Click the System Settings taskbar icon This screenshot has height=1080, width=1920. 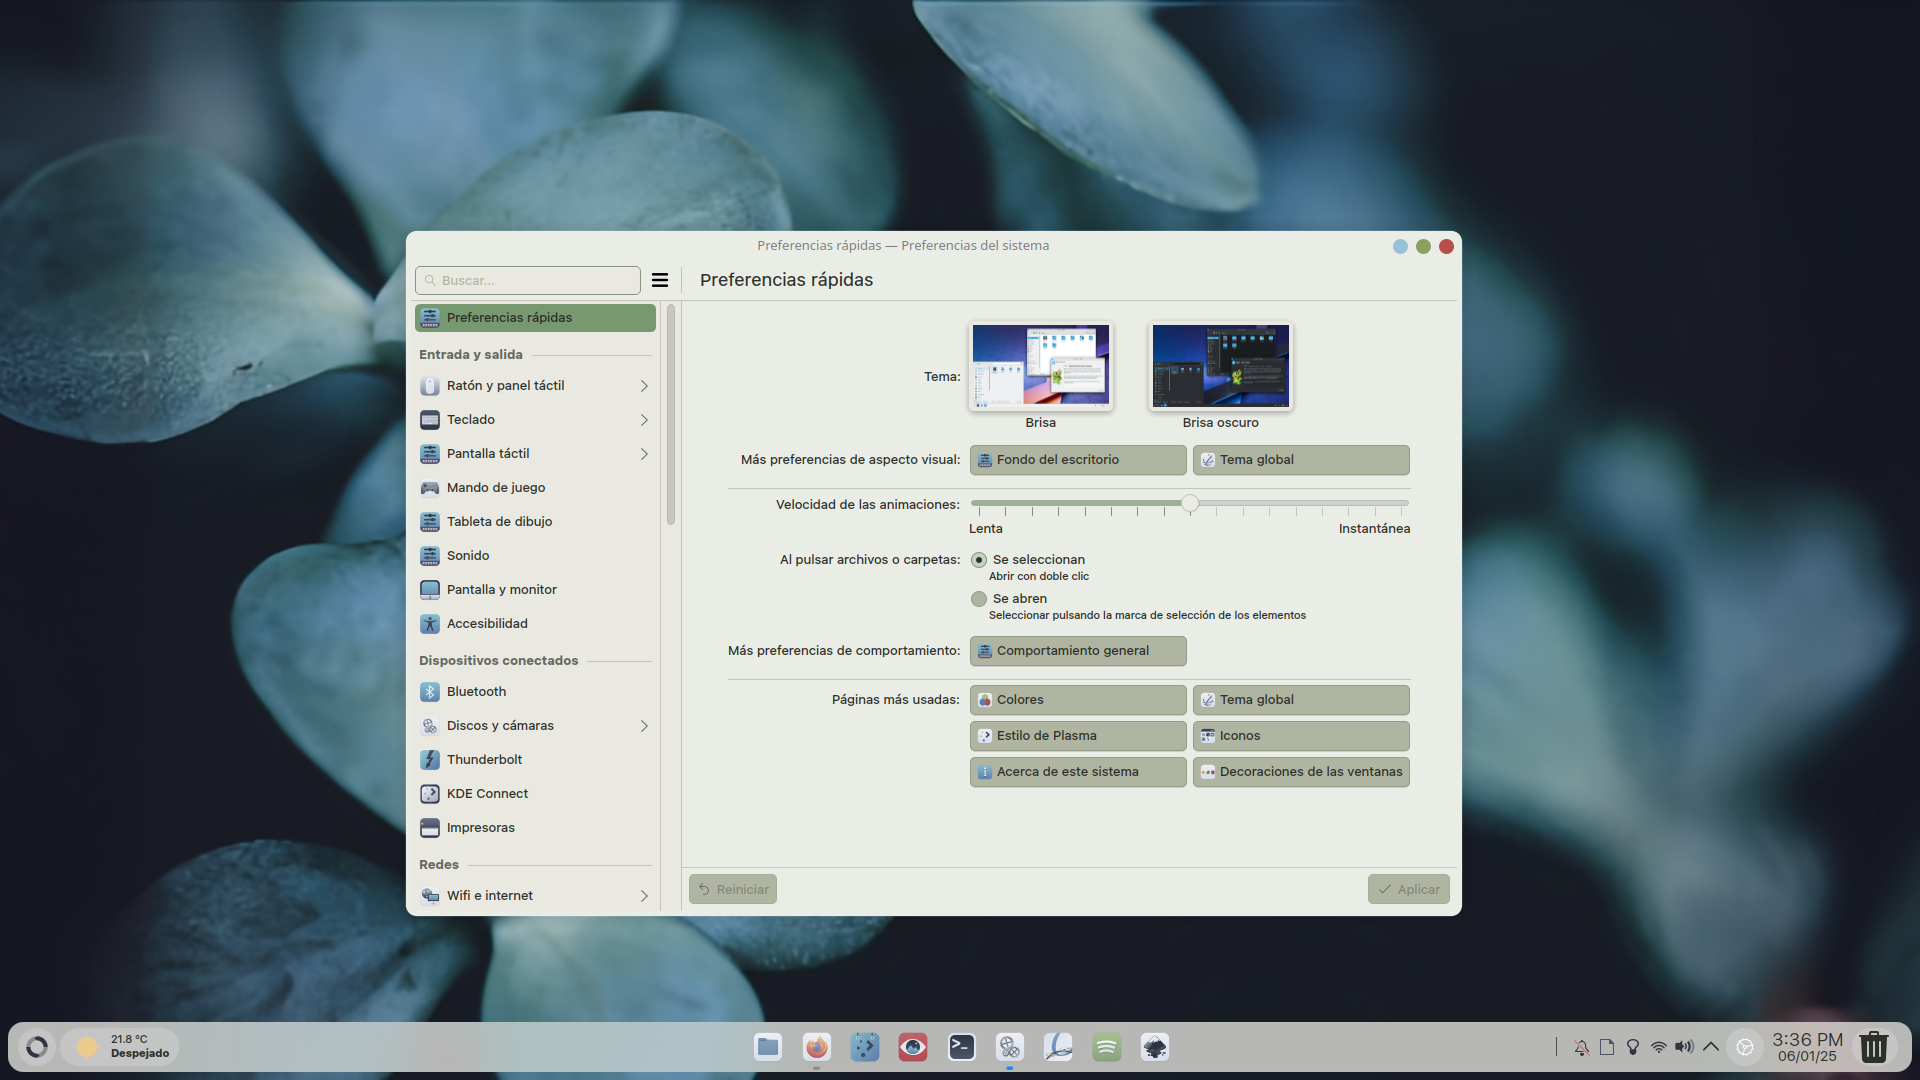coord(1010,1047)
